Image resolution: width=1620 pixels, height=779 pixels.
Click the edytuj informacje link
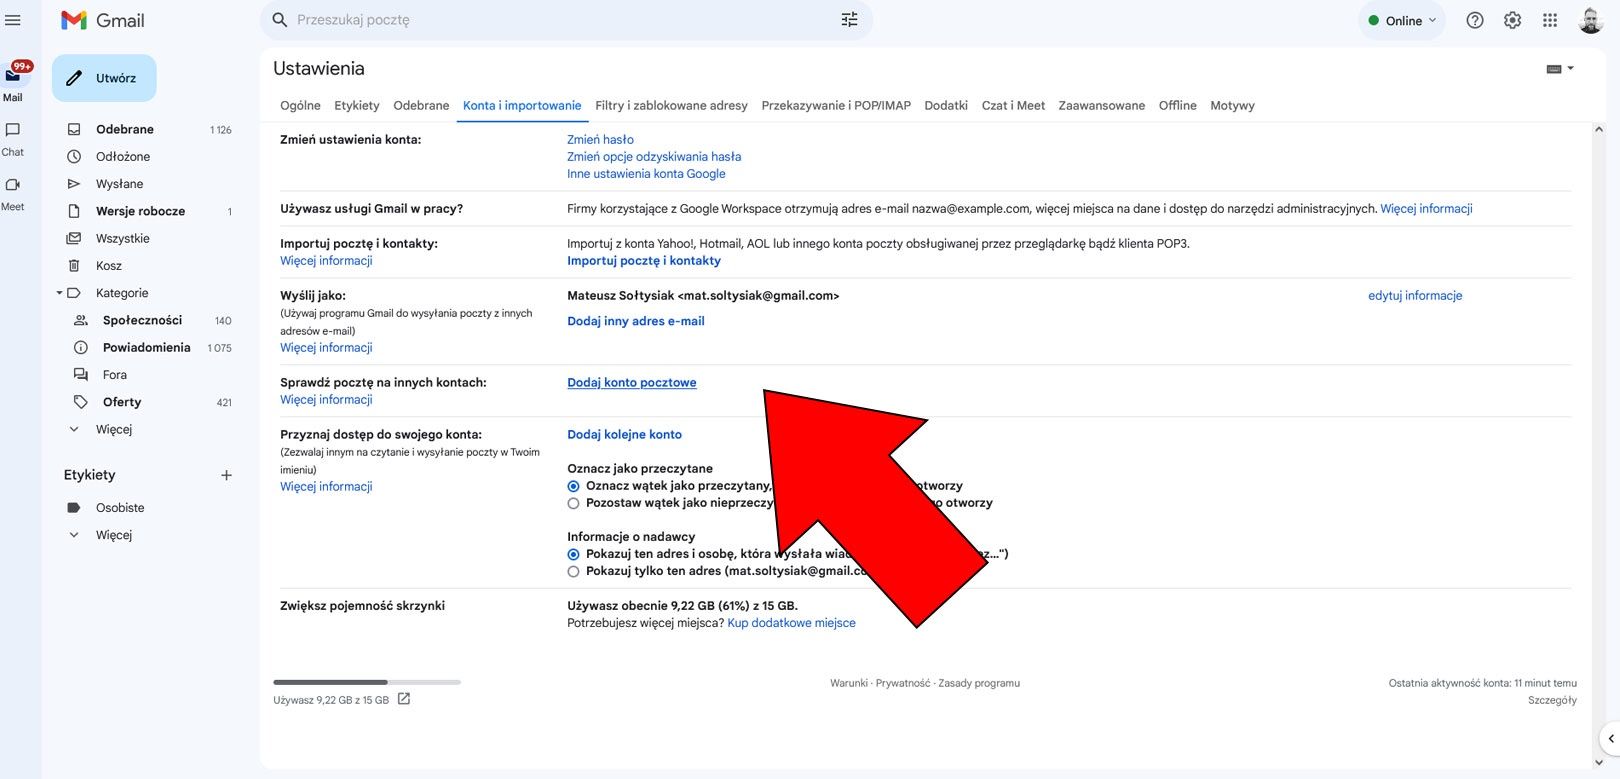(1415, 295)
